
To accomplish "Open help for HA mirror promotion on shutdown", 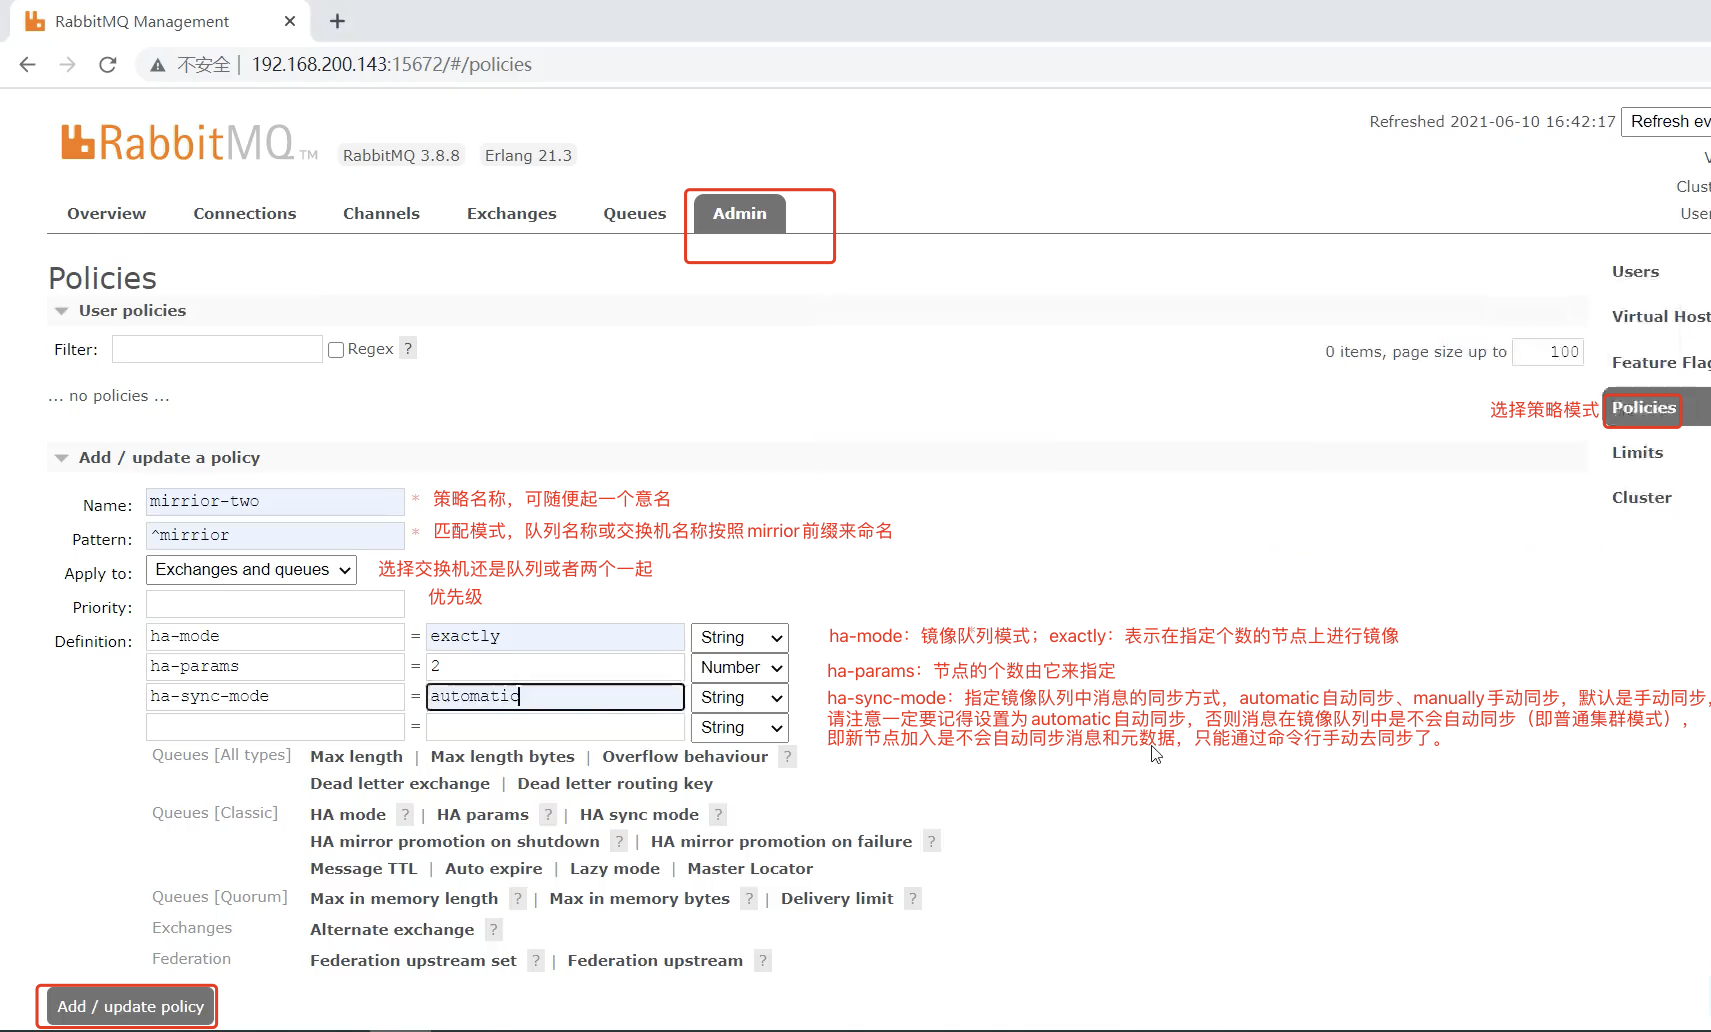I will (619, 842).
